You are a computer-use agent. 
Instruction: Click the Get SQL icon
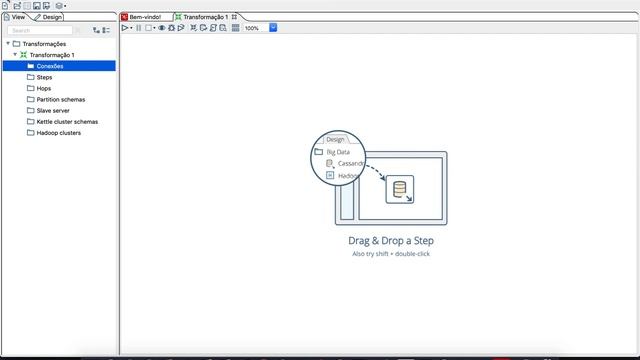tap(213, 28)
